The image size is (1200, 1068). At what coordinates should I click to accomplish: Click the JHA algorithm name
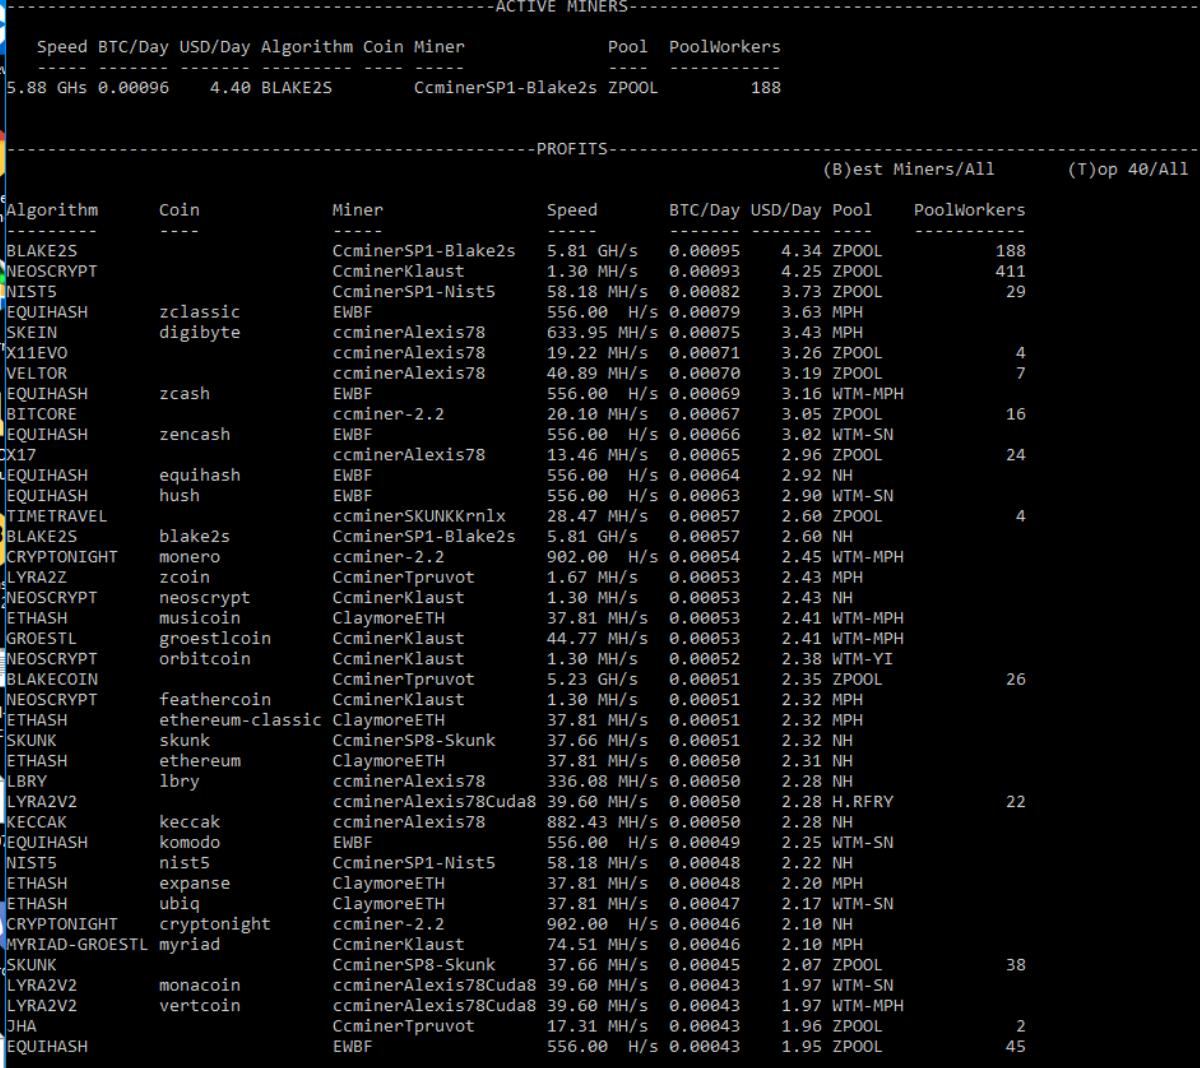(21, 1026)
